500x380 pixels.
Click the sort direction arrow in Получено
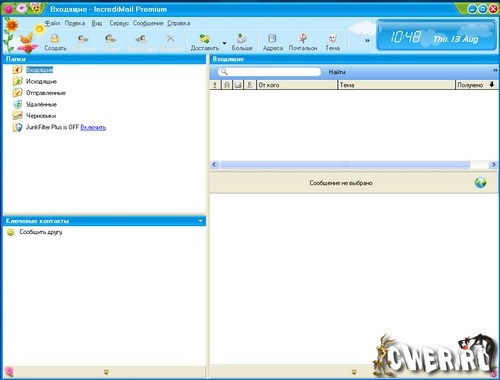[492, 85]
